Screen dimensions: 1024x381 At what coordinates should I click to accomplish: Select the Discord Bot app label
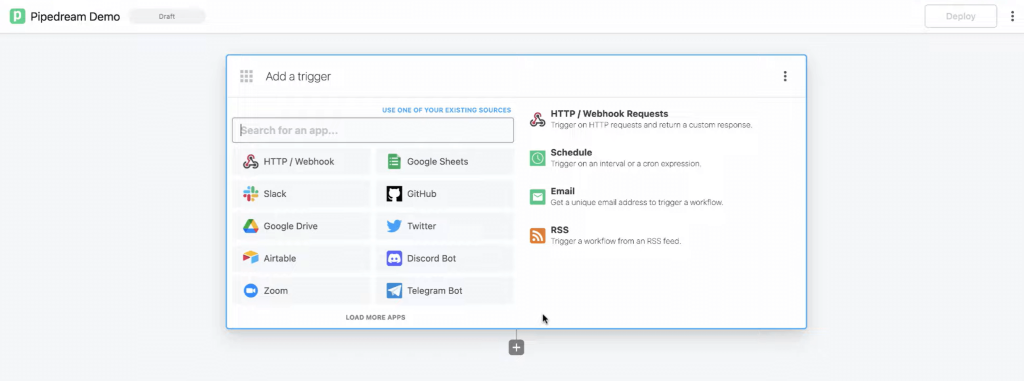432,258
